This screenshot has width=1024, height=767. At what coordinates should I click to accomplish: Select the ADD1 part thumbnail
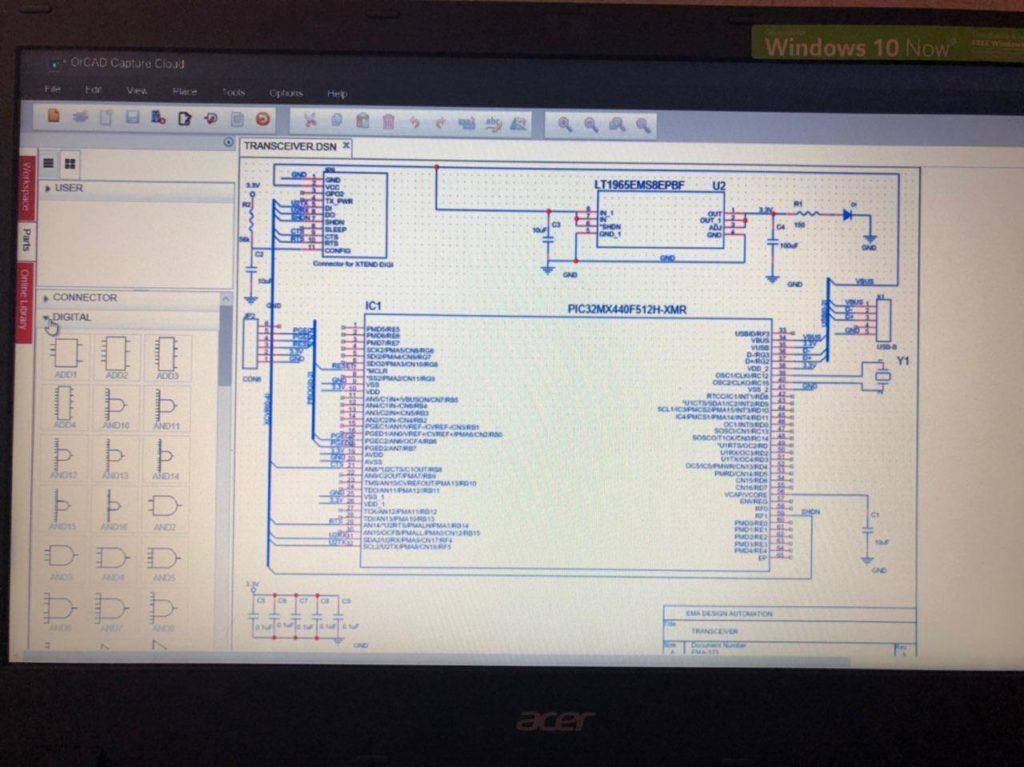coord(66,355)
